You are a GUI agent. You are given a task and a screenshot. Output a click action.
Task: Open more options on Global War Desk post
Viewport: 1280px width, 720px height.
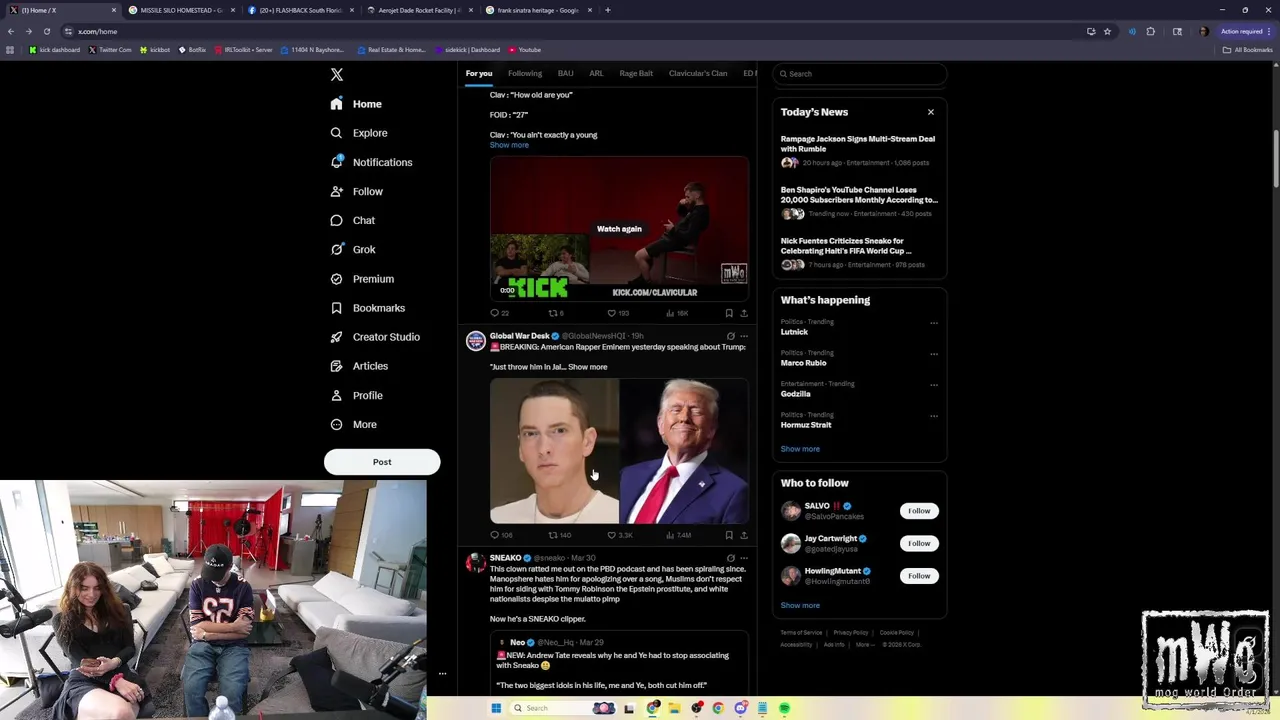click(743, 336)
